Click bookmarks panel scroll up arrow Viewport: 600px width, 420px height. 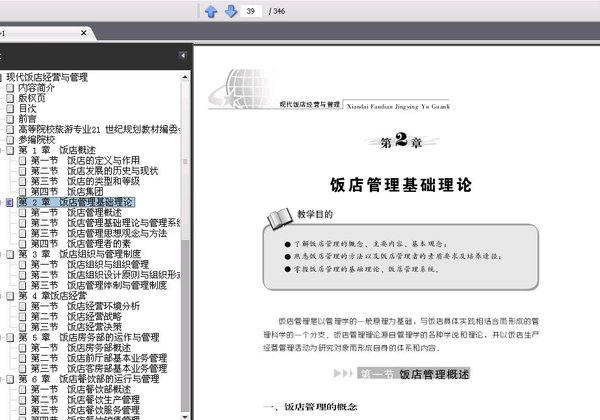pos(185,77)
